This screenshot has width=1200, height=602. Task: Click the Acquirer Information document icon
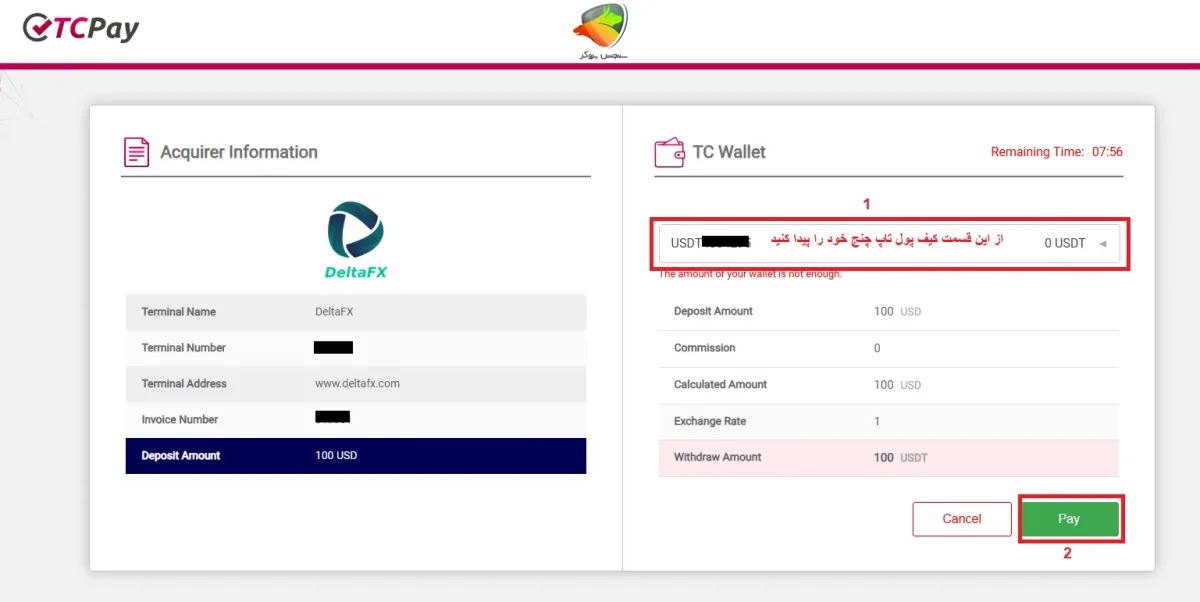pyautogui.click(x=136, y=152)
